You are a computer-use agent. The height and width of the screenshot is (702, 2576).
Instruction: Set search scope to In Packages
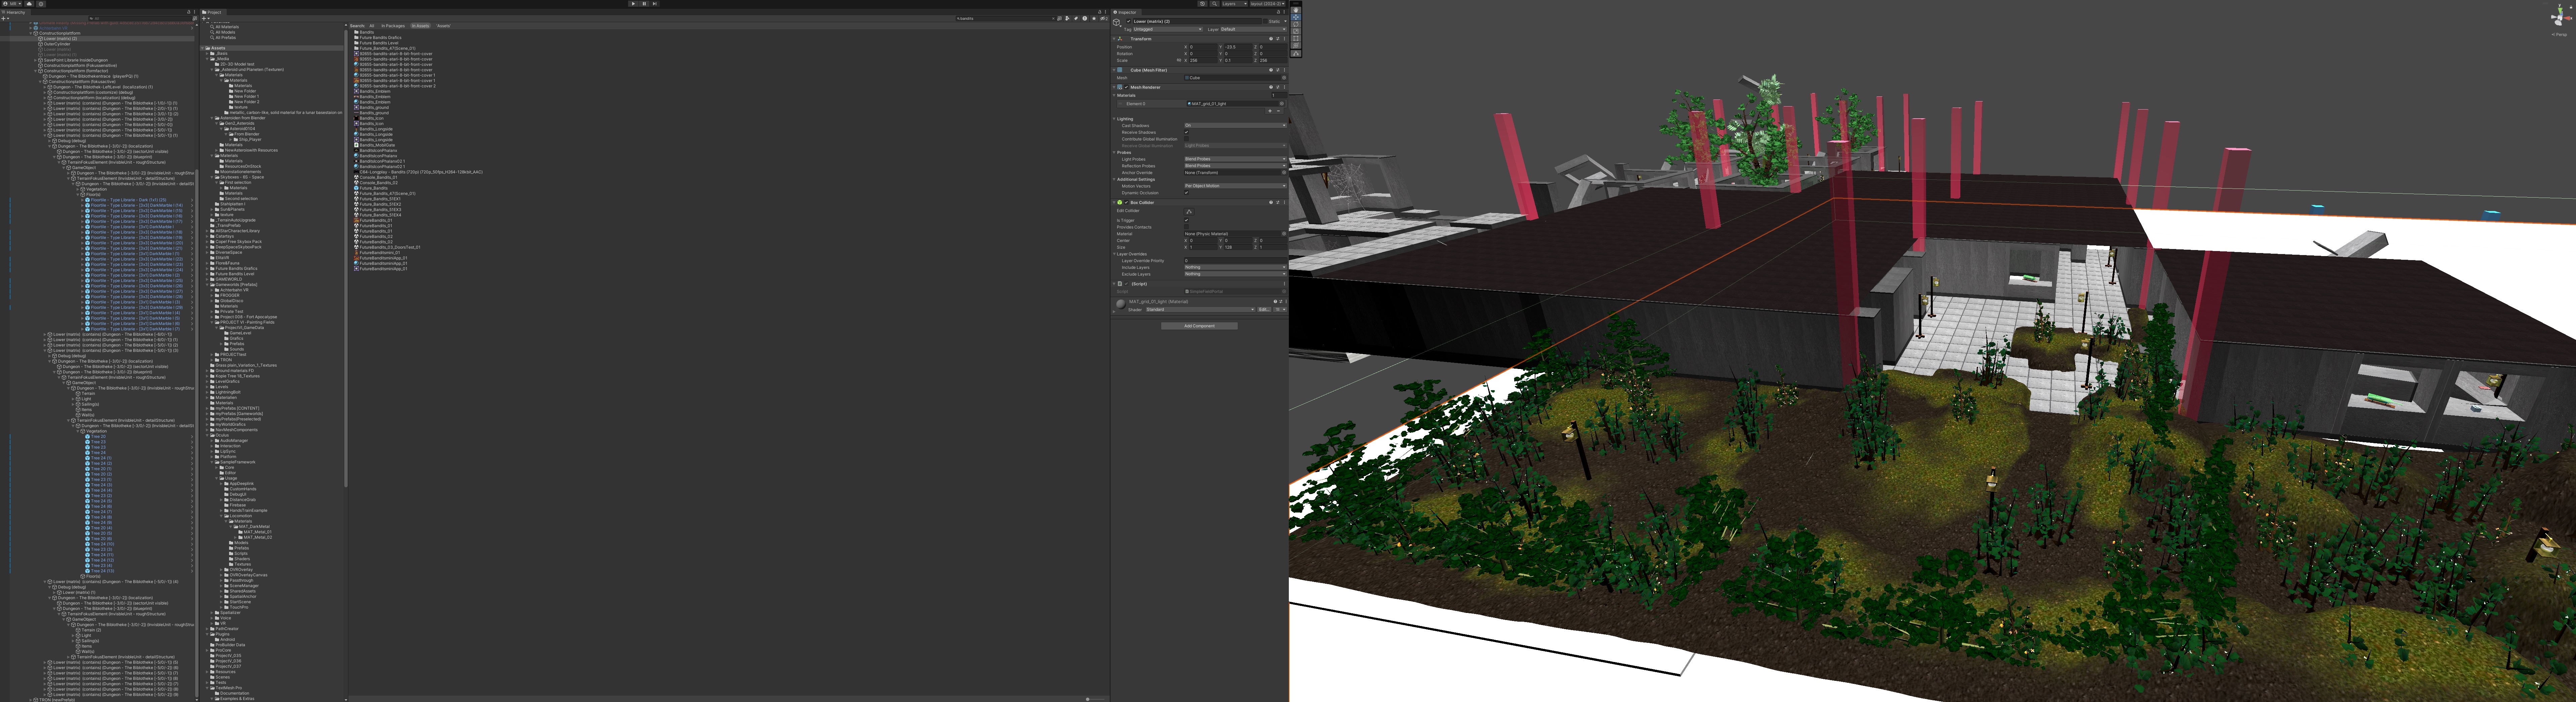click(393, 26)
